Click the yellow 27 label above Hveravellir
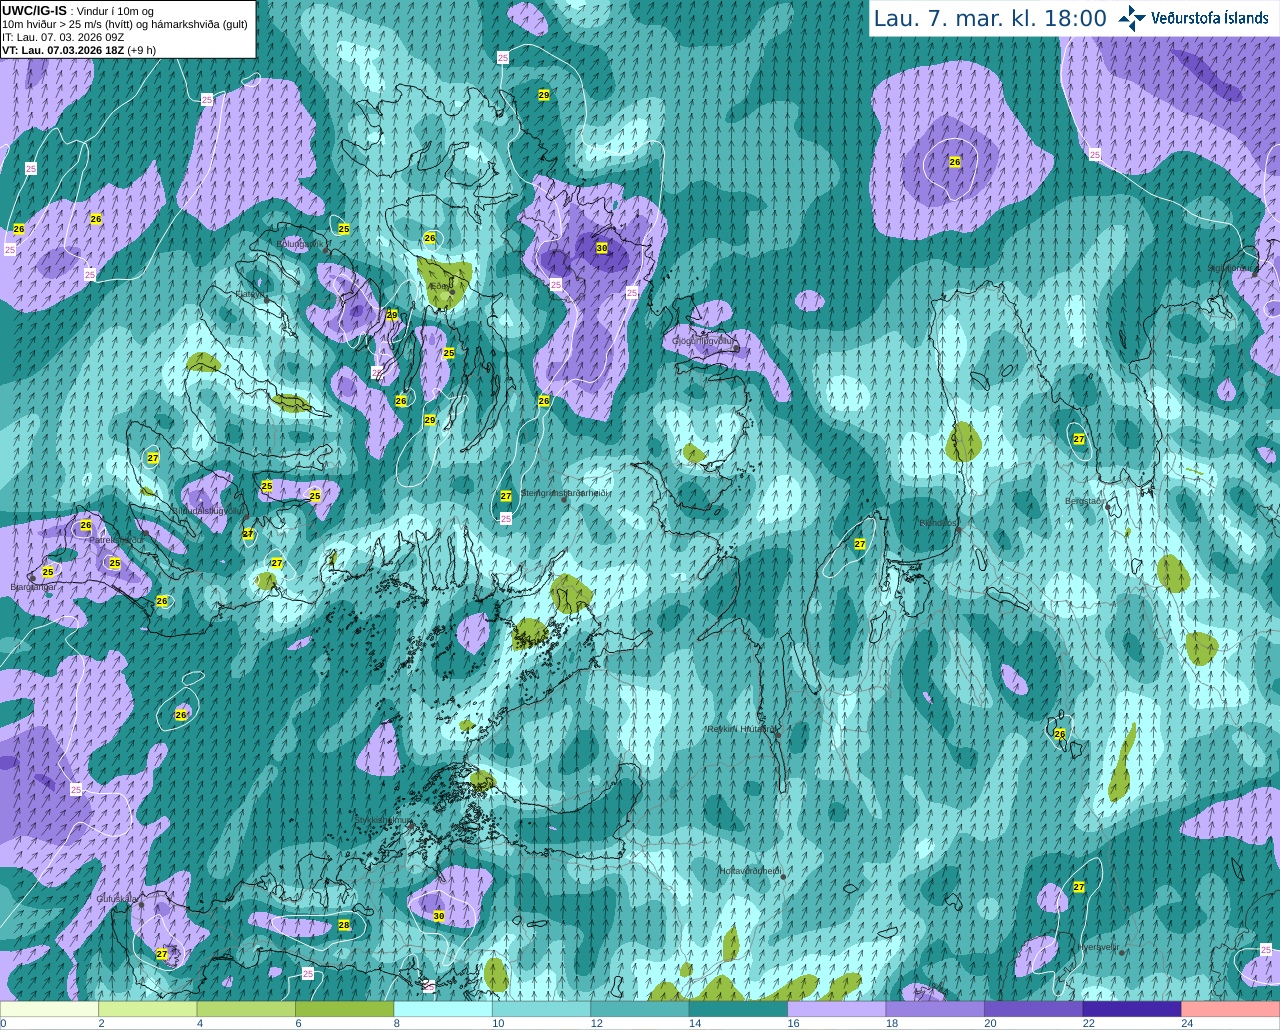 pos(1079,887)
